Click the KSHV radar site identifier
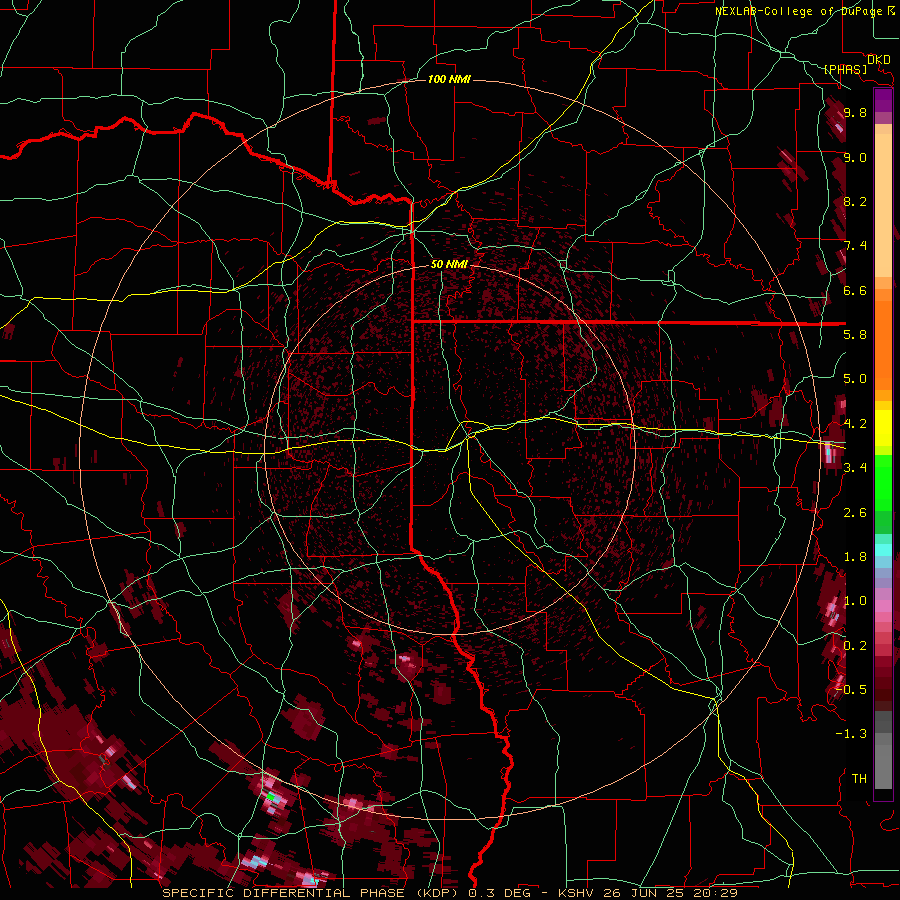 pyautogui.click(x=577, y=893)
